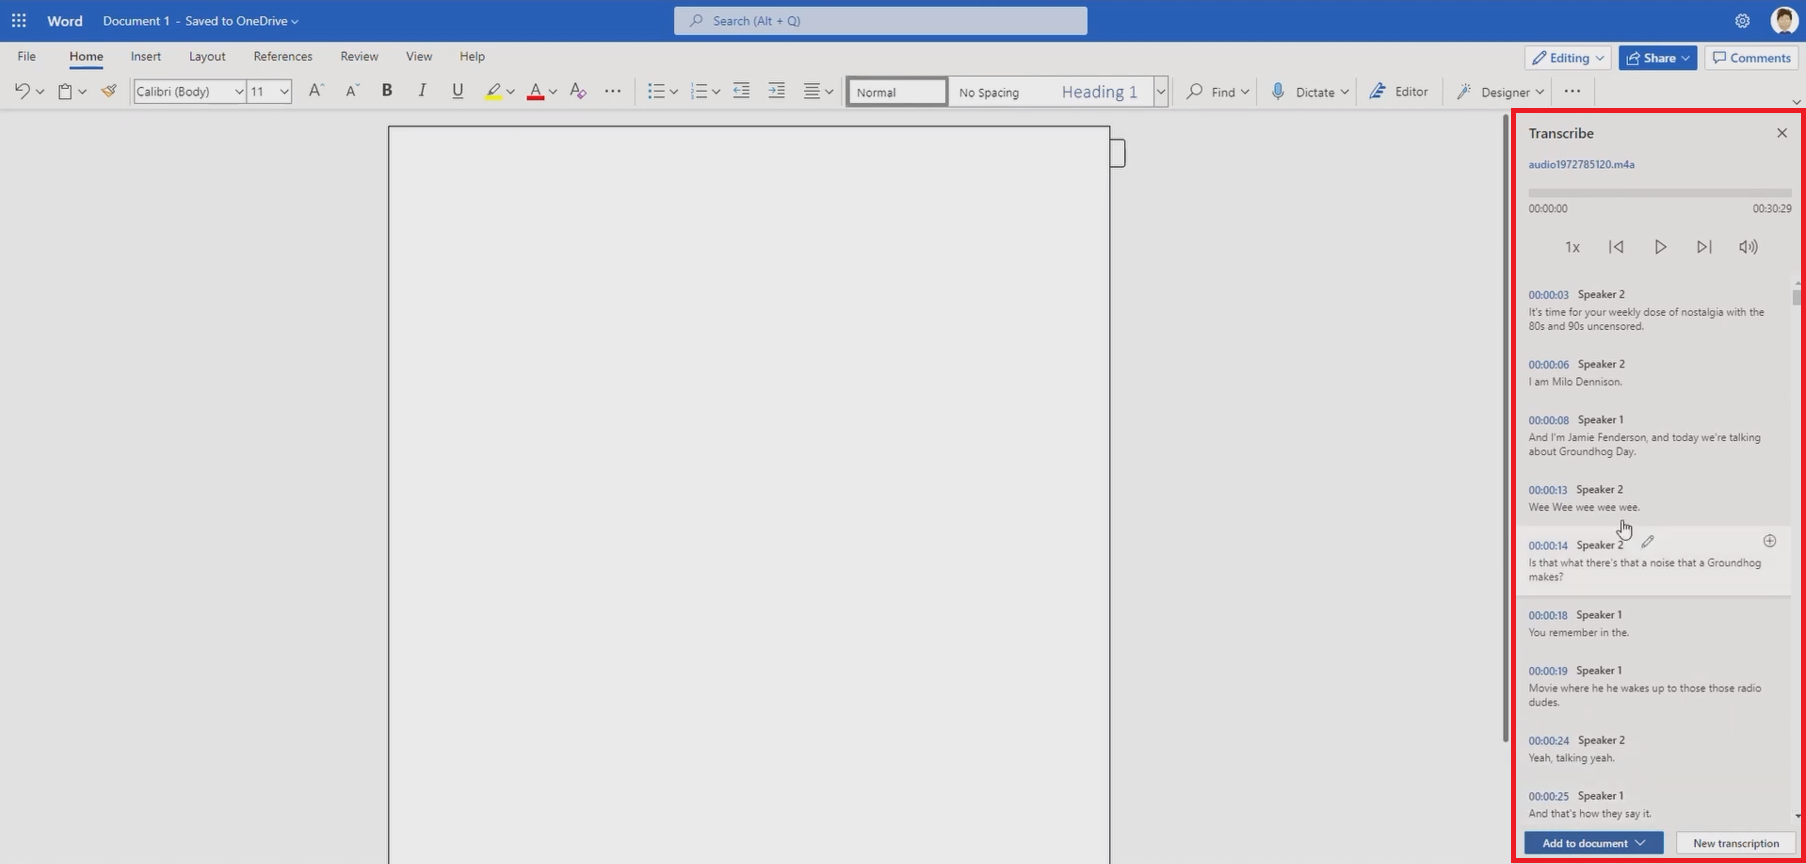Toggle Underline formatting
This screenshot has height=864, width=1806.
(458, 91)
